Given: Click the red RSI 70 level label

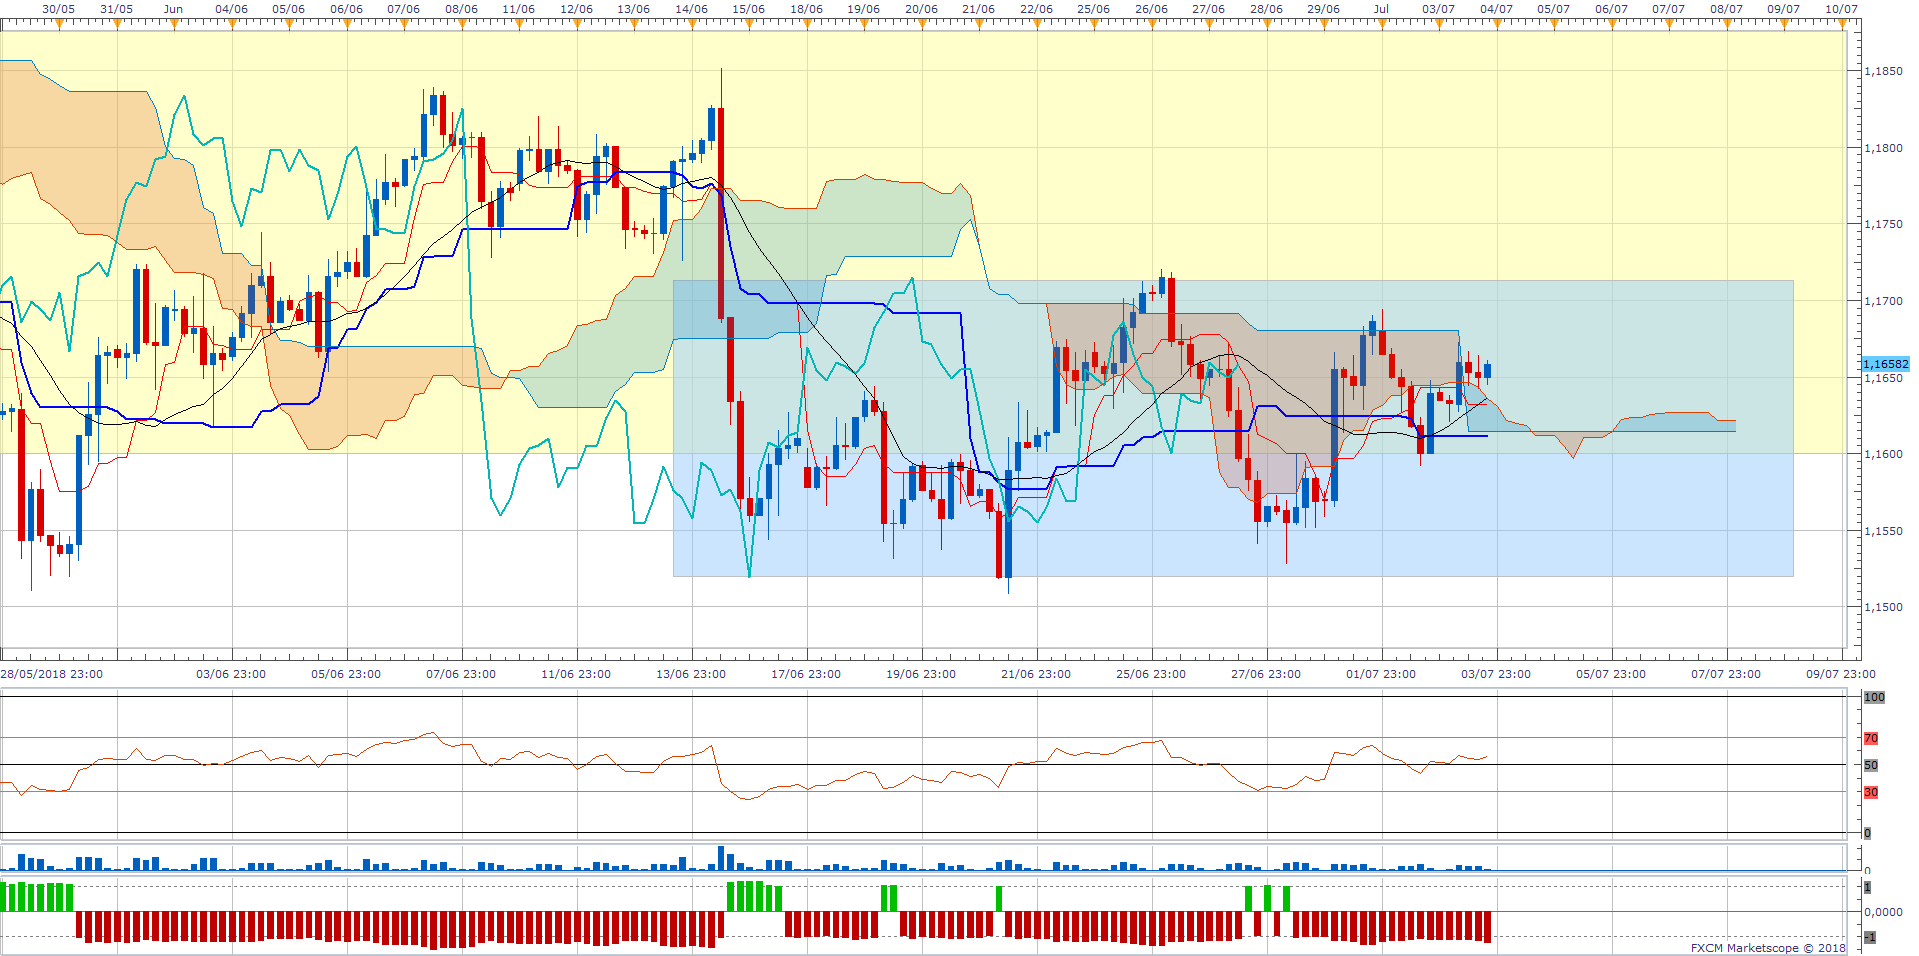Looking at the screenshot, I should point(1871,738).
